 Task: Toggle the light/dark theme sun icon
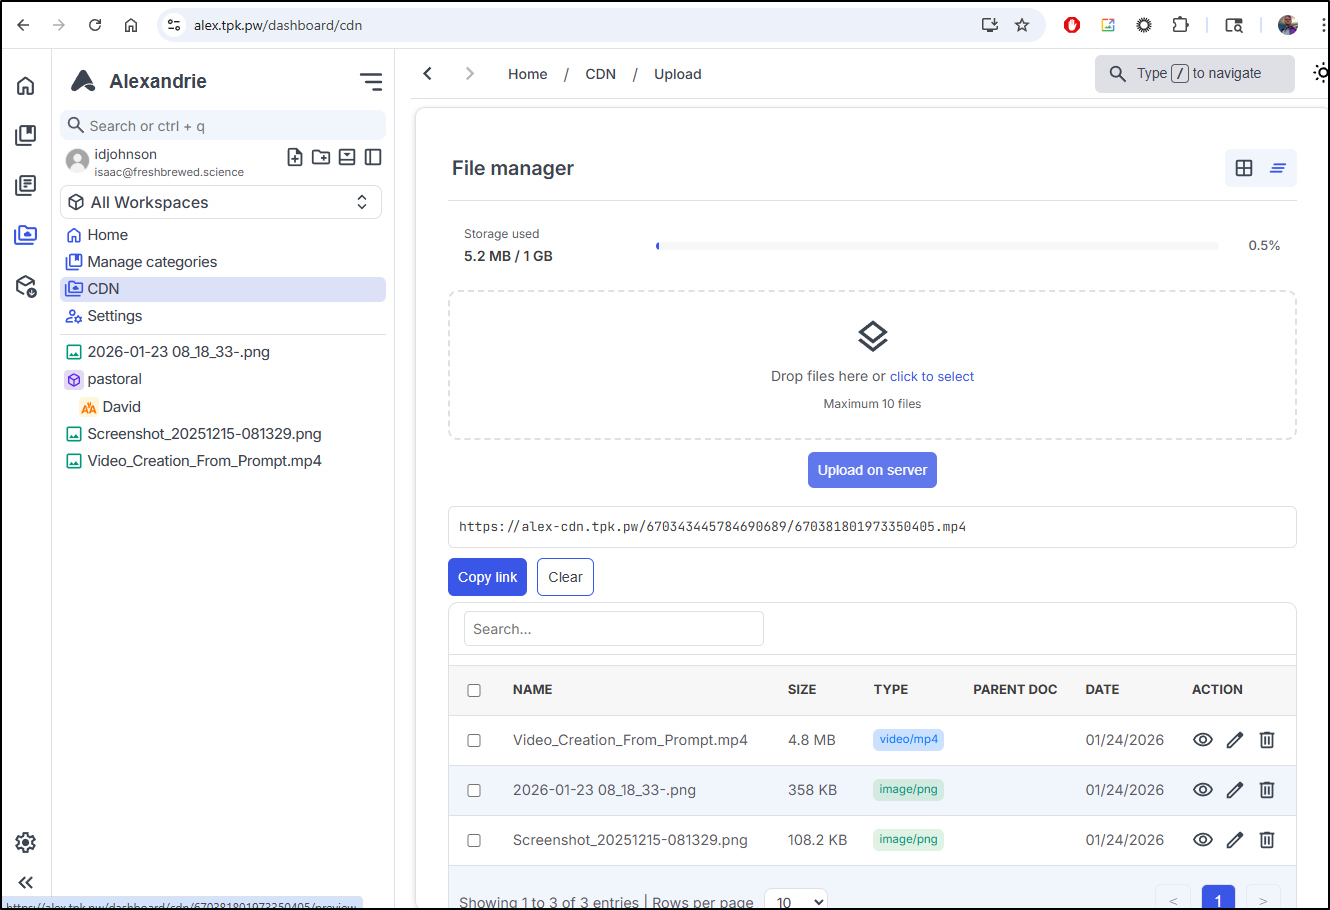tap(1321, 73)
